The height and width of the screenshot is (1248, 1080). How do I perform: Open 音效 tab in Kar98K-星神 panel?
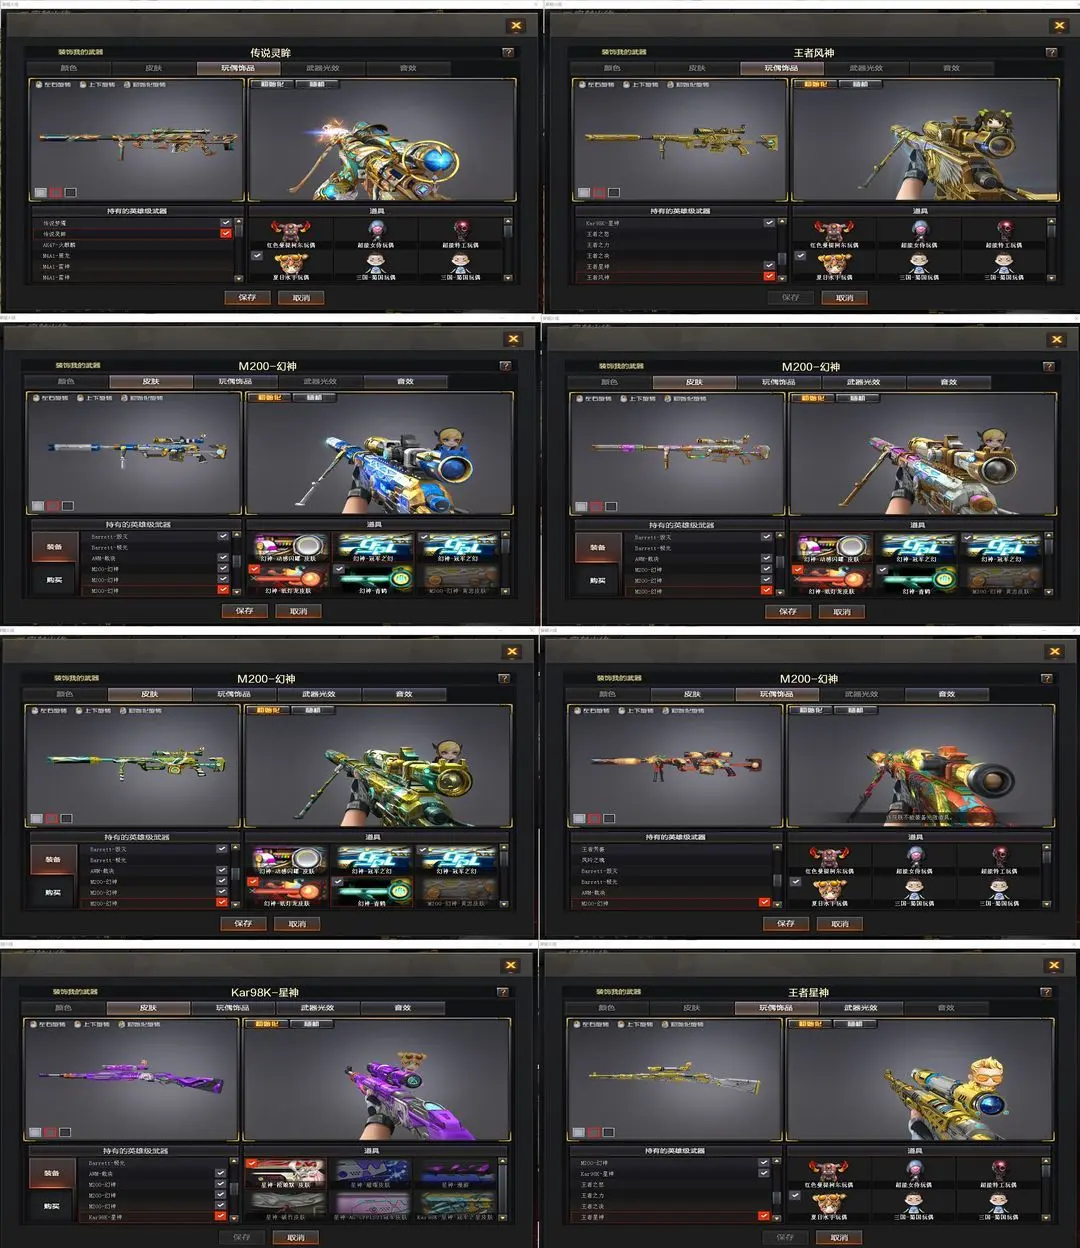(x=402, y=1008)
